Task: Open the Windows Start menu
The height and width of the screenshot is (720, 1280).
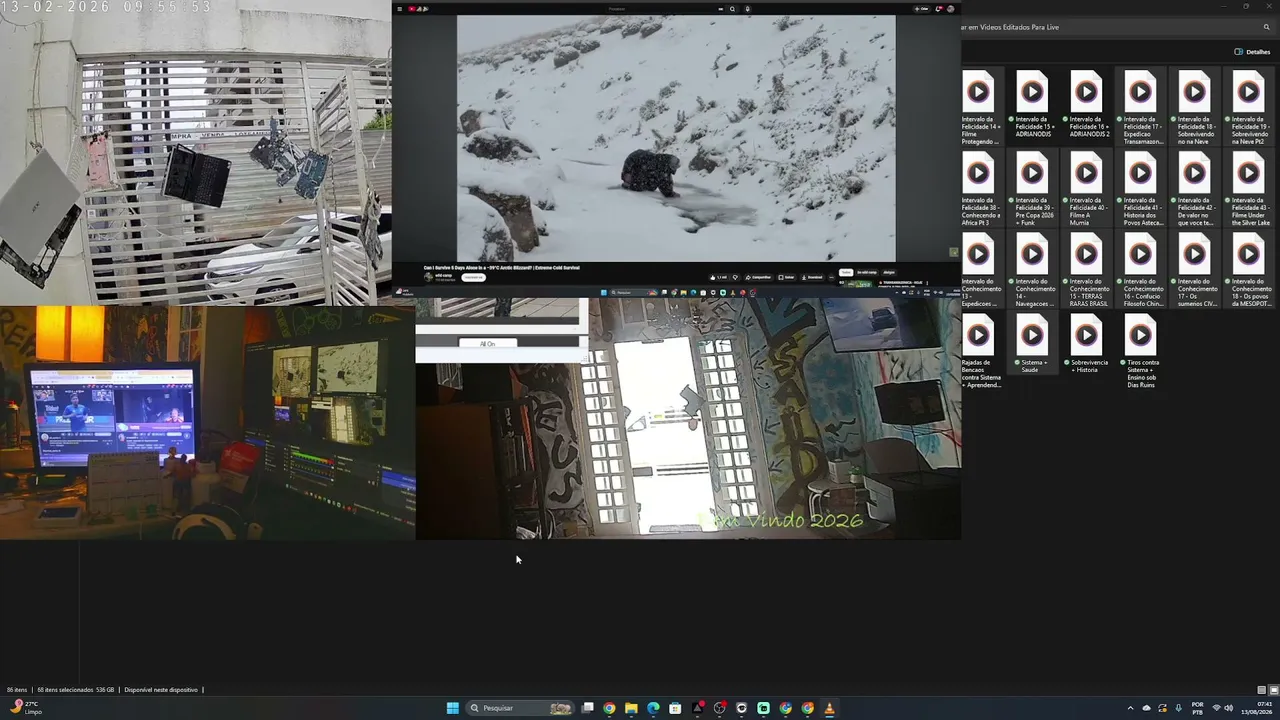Action: (x=453, y=708)
